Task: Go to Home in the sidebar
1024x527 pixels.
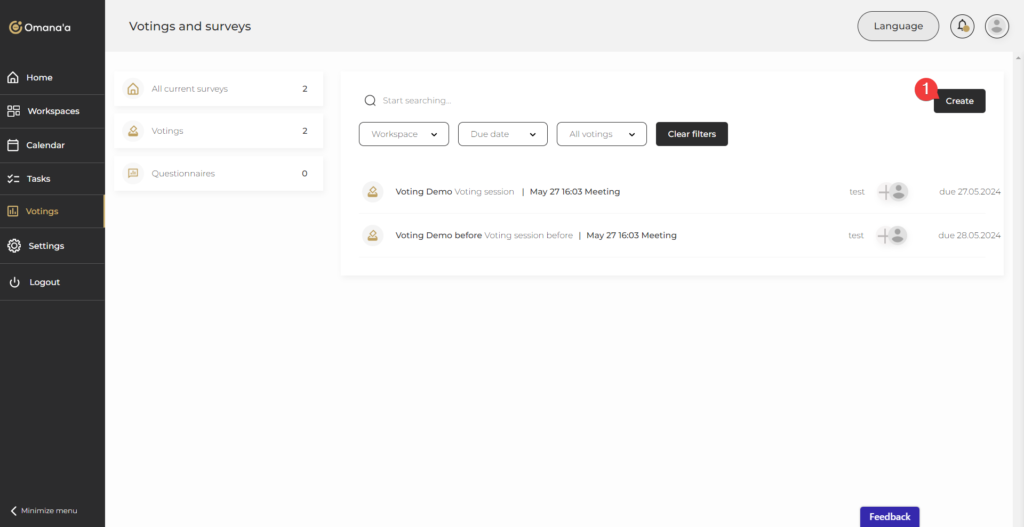Action: [40, 78]
